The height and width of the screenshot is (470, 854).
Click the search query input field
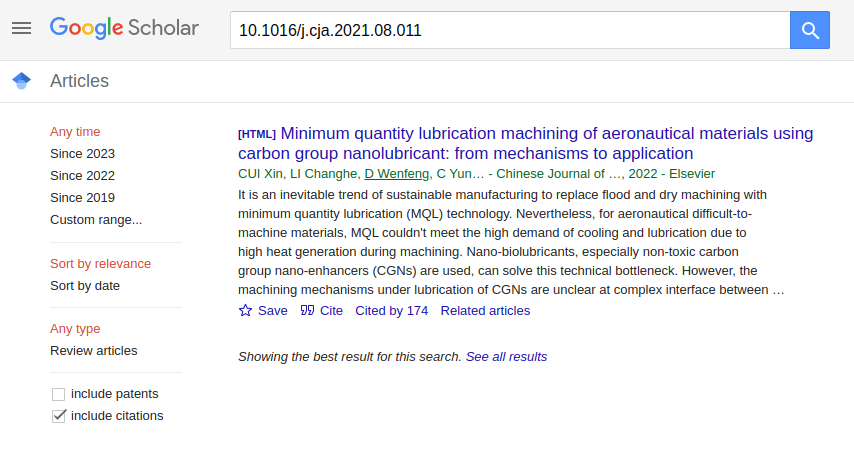510,30
